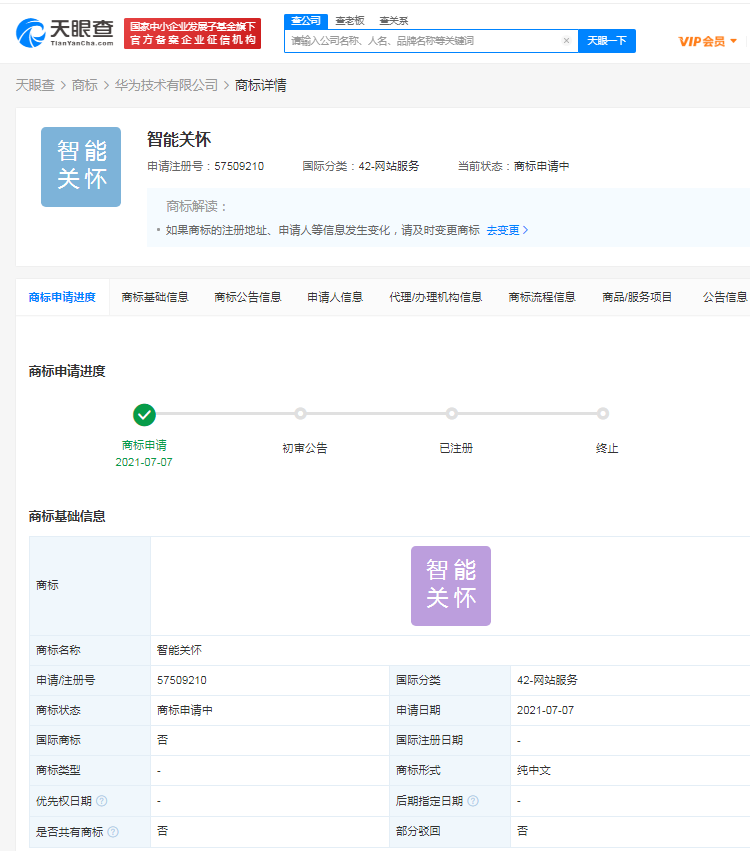Click the 去变更 arrow link
Image resolution: width=750 pixels, height=851 pixels.
point(507,230)
